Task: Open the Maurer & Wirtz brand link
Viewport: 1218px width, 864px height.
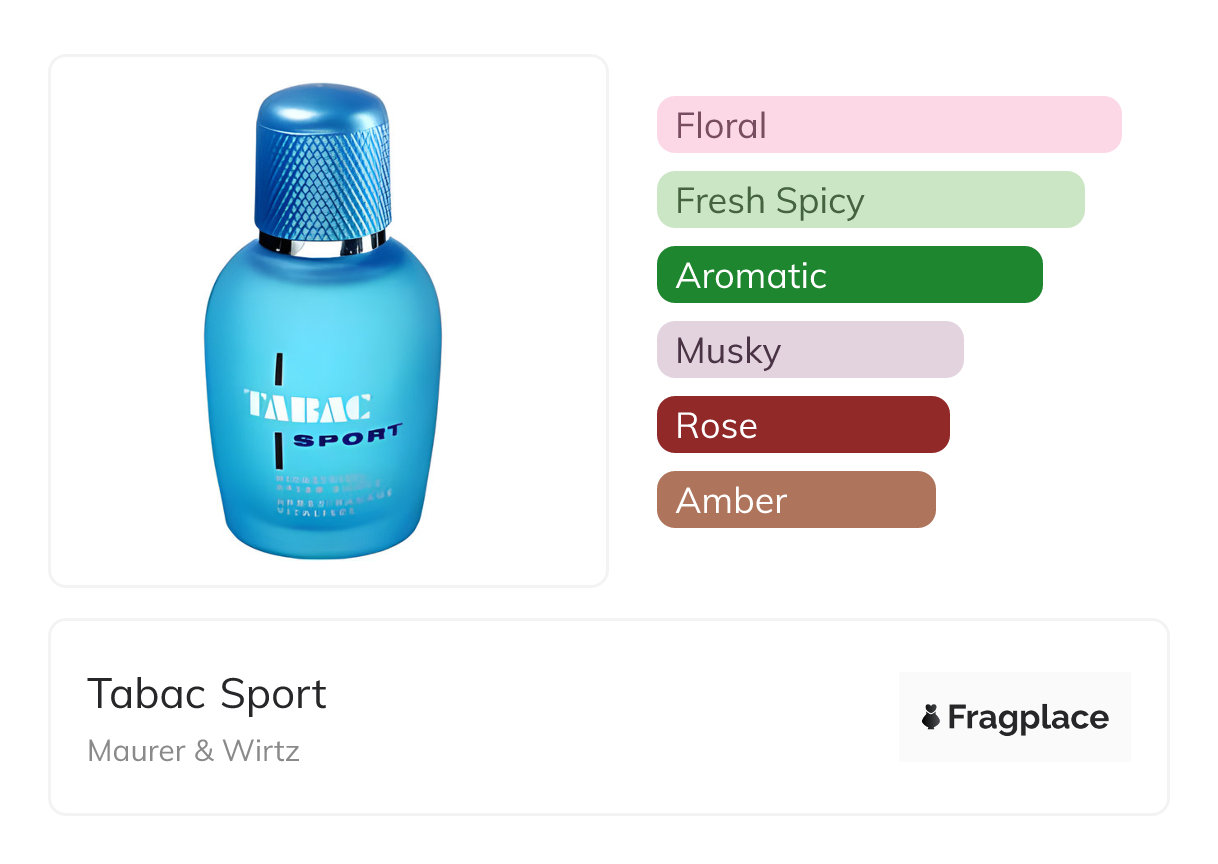Action: point(194,750)
